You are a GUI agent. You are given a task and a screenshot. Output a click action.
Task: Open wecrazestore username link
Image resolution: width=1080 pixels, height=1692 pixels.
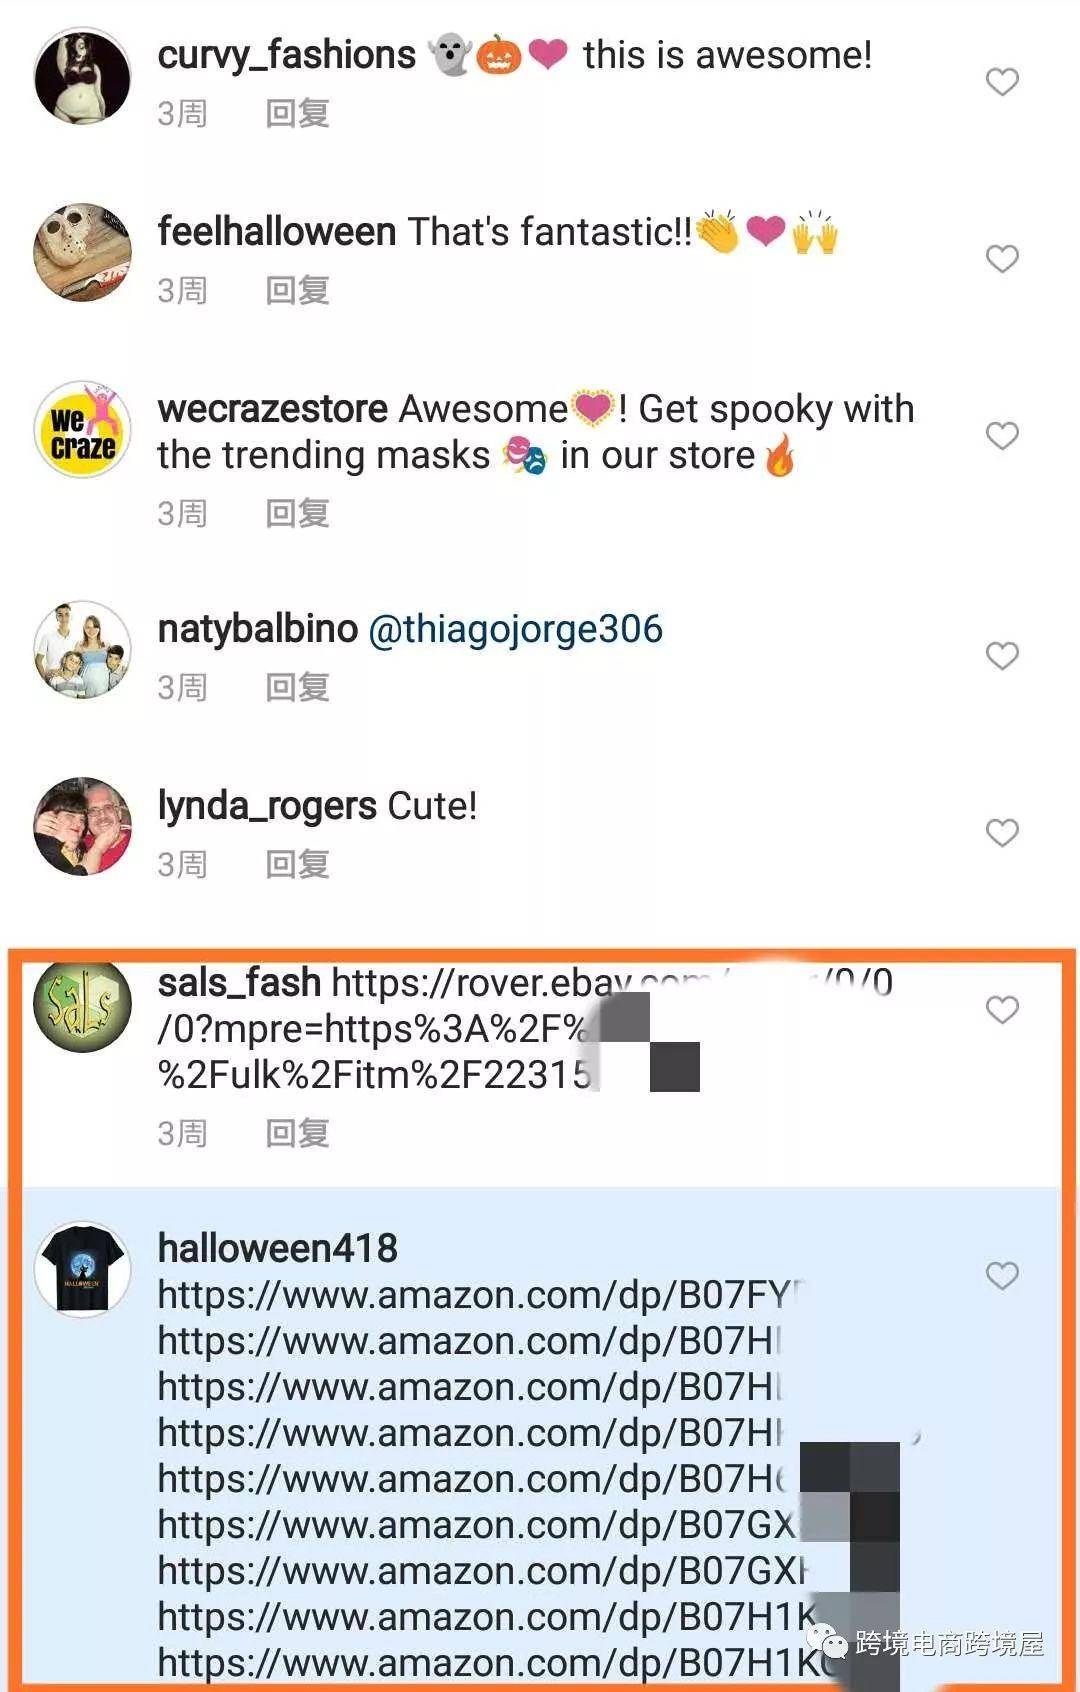[273, 409]
